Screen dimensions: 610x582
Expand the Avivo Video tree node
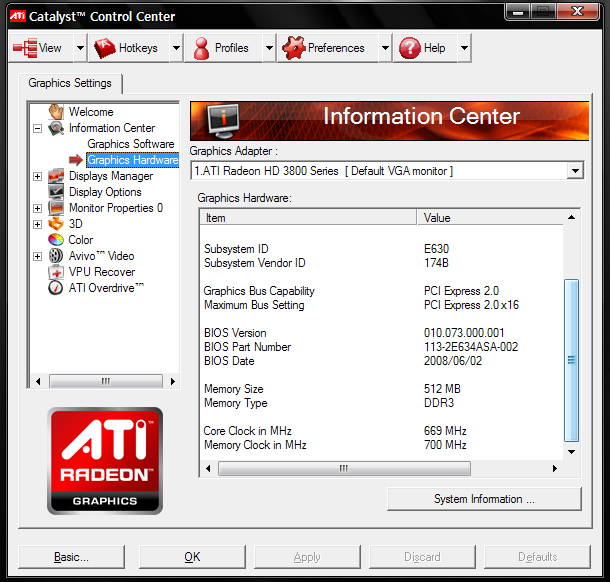(x=37, y=256)
